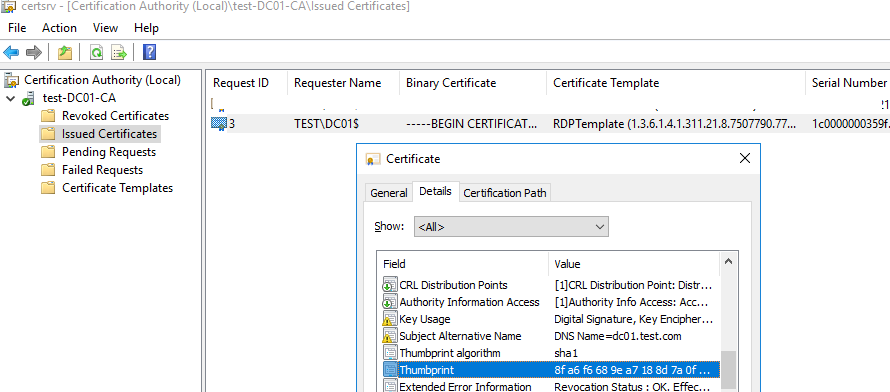890x392 pixels.
Task: Select the Revoked Certificates label
Action: [115, 116]
